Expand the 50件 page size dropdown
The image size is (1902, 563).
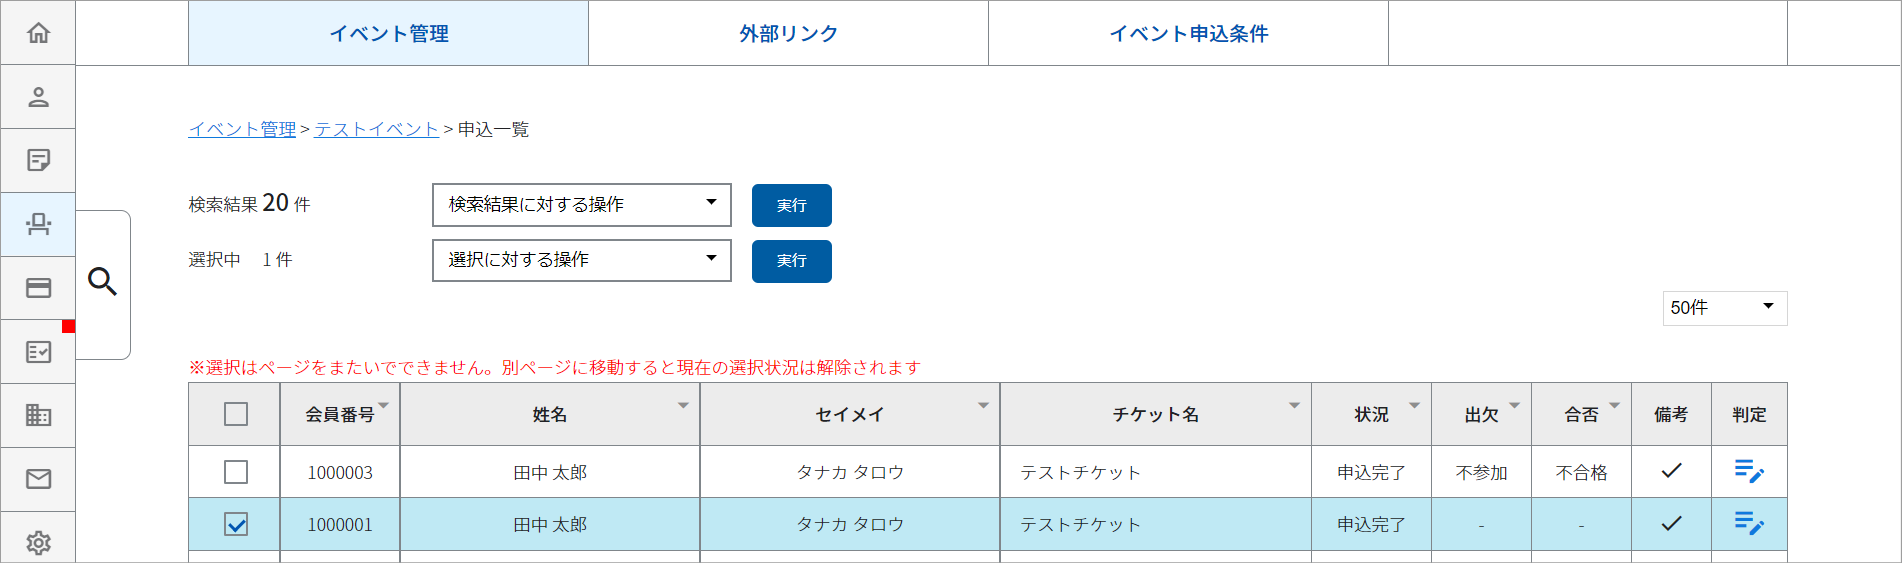tap(1723, 308)
